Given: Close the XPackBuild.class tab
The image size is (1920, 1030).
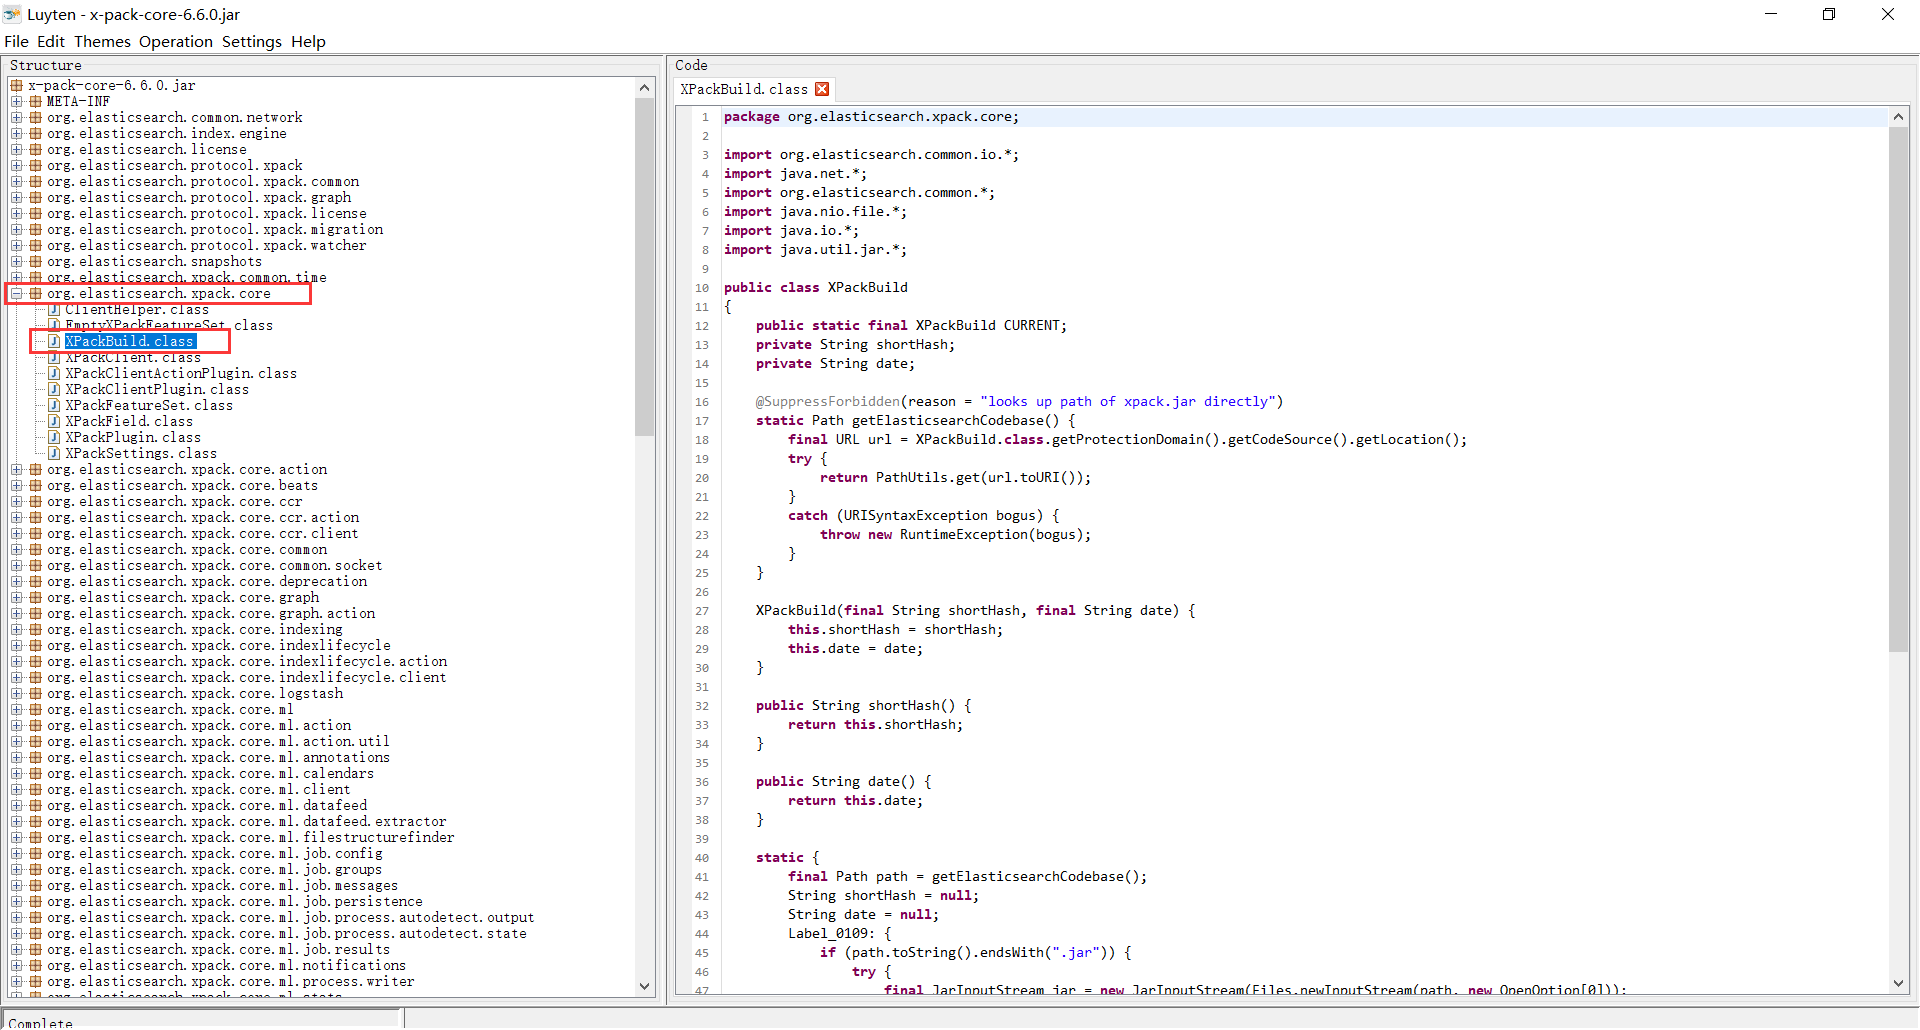Looking at the screenshot, I should 822,89.
